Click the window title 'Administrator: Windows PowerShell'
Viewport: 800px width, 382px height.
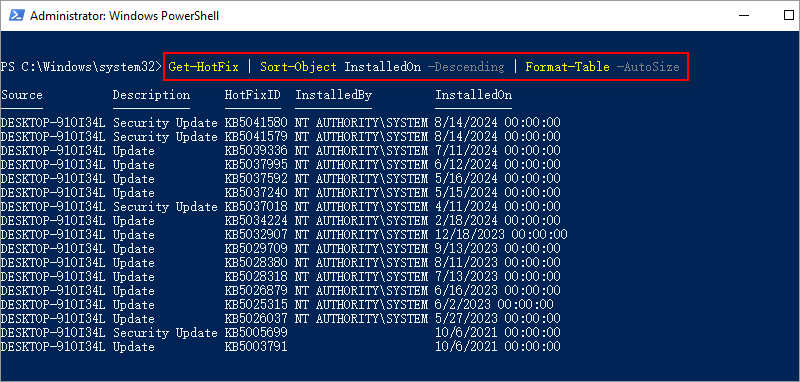tap(124, 16)
